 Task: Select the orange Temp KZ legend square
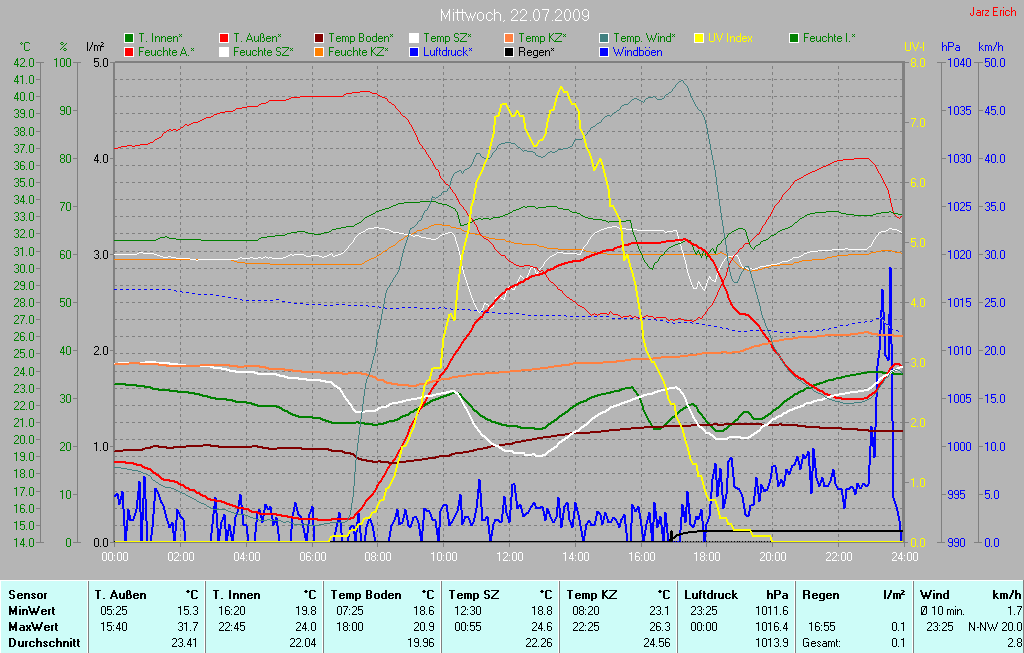pyautogui.click(x=509, y=38)
